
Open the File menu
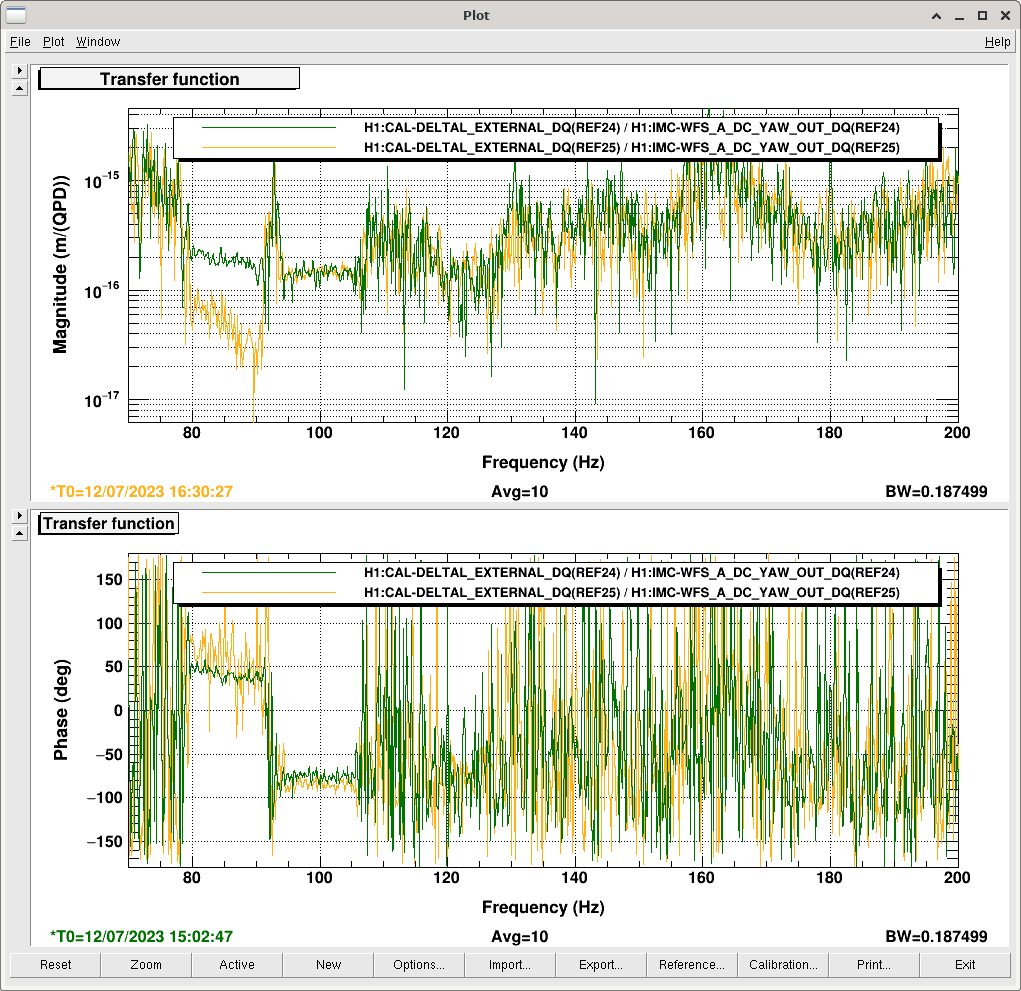coord(20,42)
